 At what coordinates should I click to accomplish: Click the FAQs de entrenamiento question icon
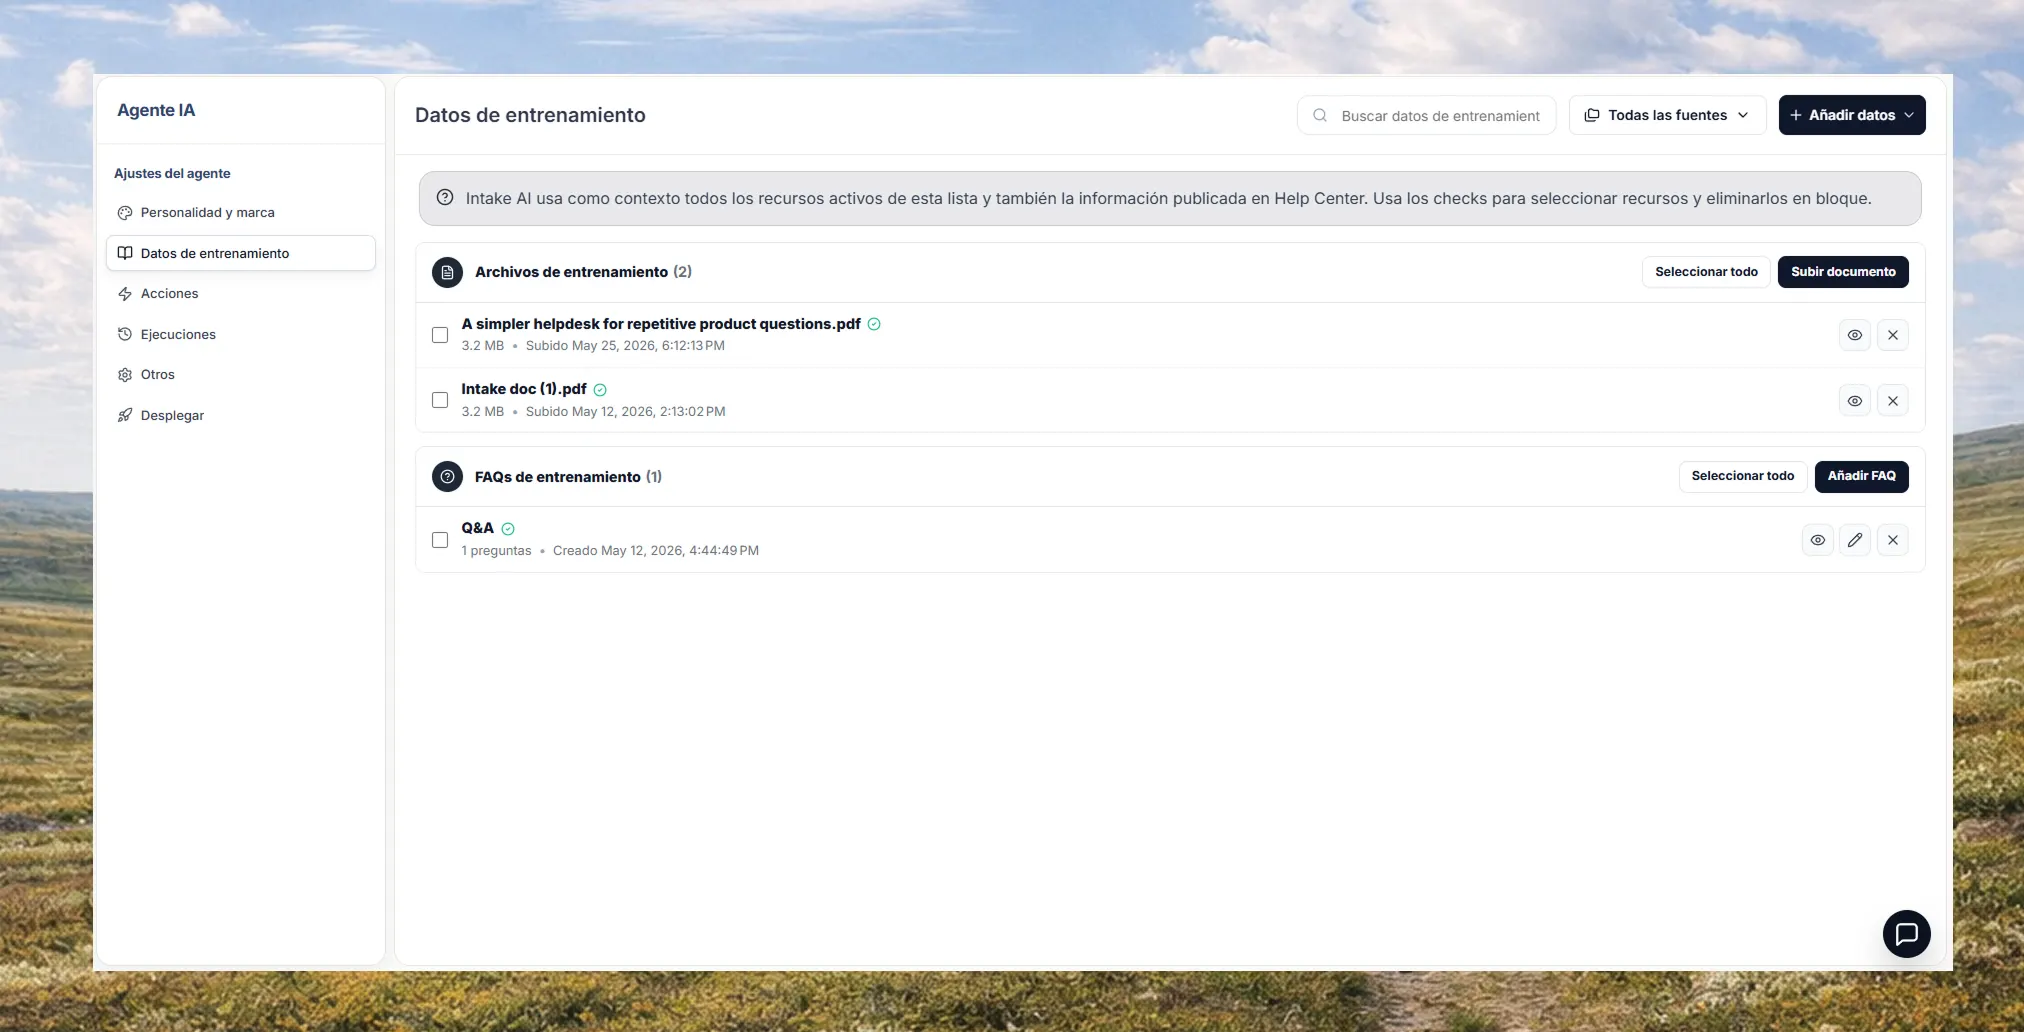tap(447, 477)
